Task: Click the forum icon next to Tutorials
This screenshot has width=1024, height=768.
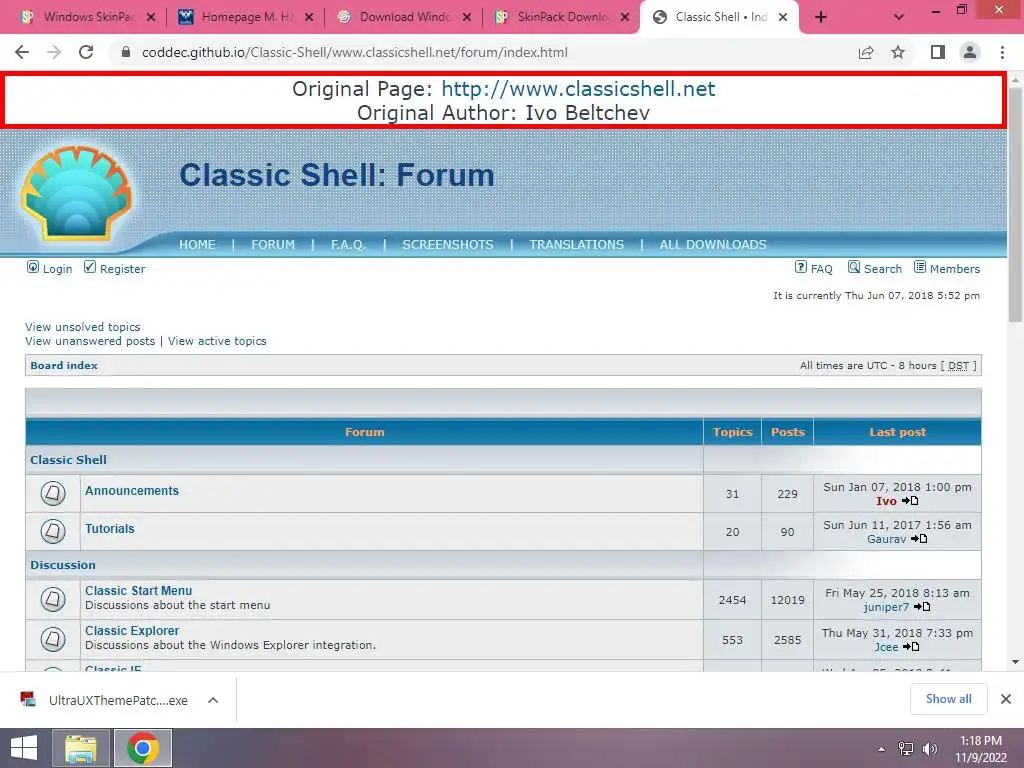Action: pyautogui.click(x=53, y=531)
